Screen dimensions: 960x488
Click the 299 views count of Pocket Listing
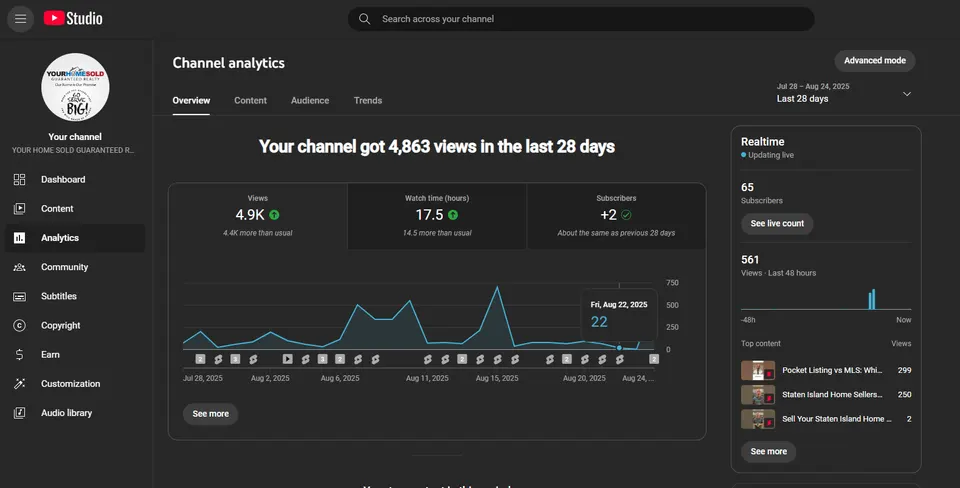point(904,370)
